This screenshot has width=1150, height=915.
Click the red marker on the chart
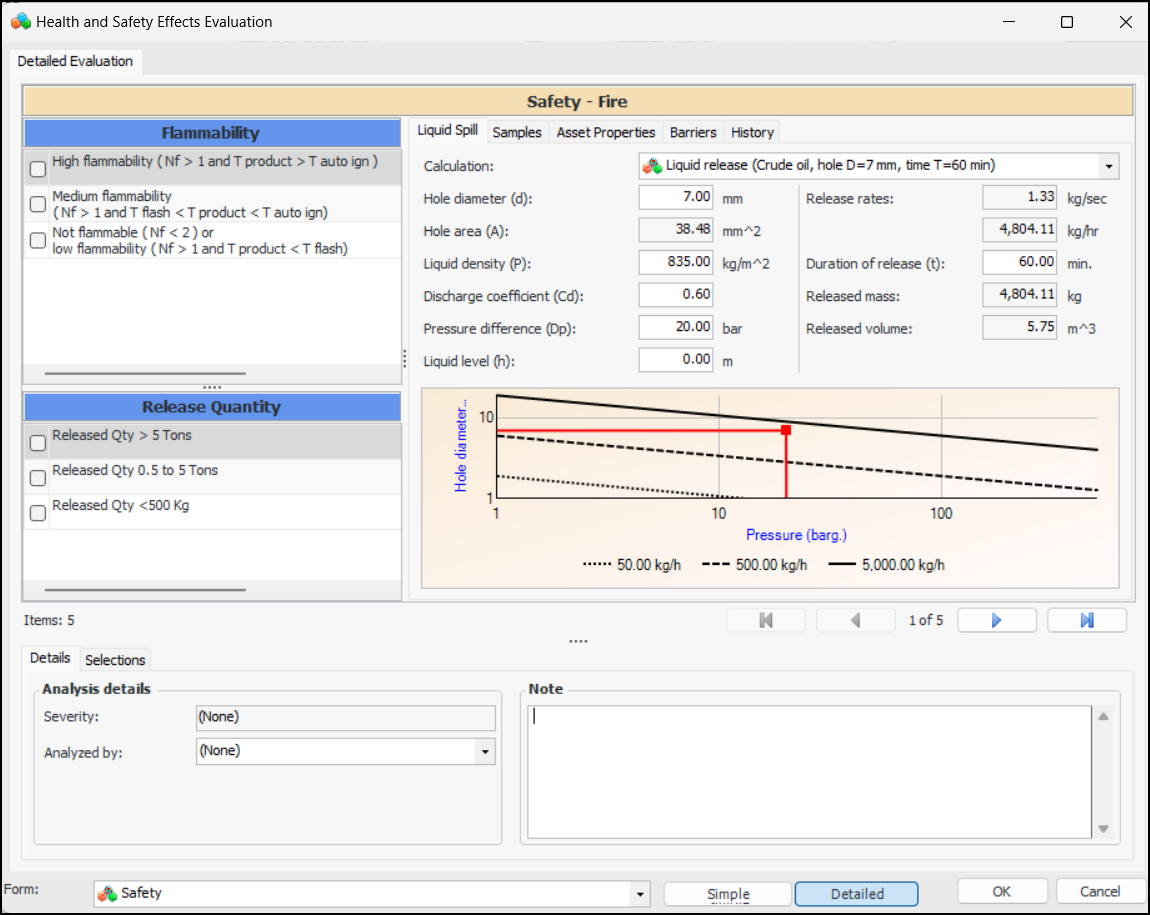tap(786, 430)
